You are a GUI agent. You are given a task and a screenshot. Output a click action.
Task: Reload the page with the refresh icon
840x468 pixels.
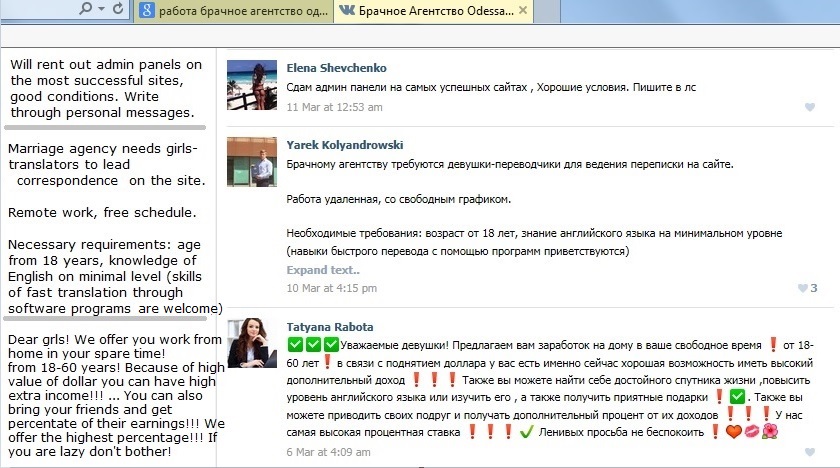[118, 9]
